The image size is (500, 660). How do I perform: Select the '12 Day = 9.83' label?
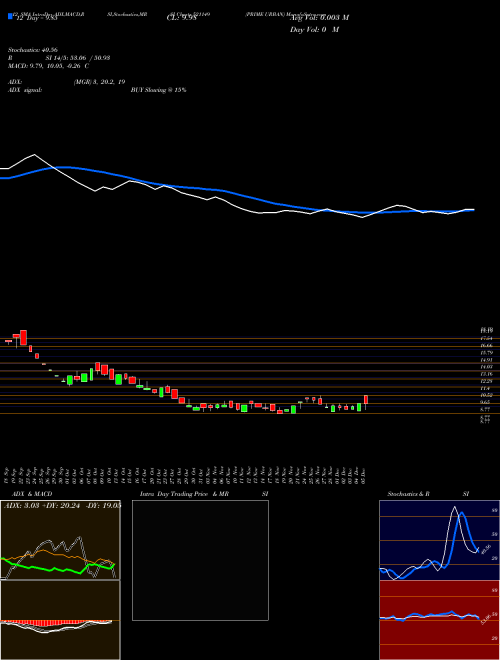pyautogui.click(x=36, y=18)
